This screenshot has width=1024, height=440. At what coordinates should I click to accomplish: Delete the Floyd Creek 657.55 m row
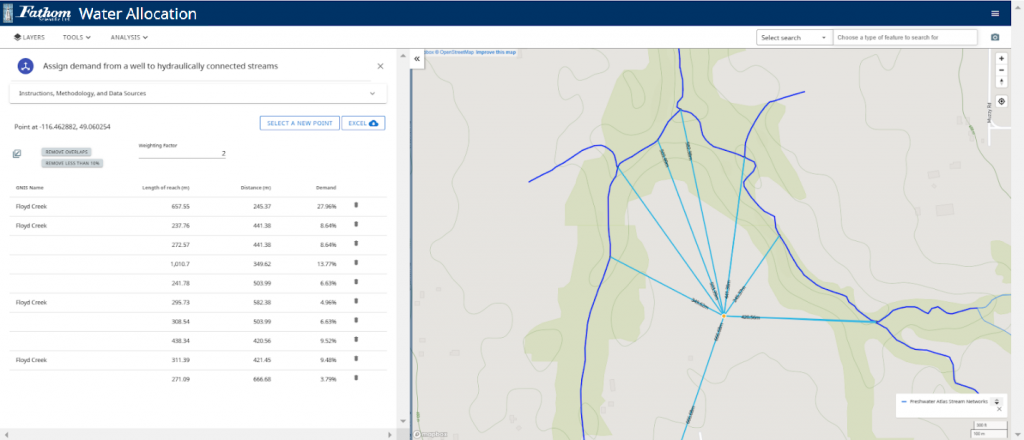(356, 205)
